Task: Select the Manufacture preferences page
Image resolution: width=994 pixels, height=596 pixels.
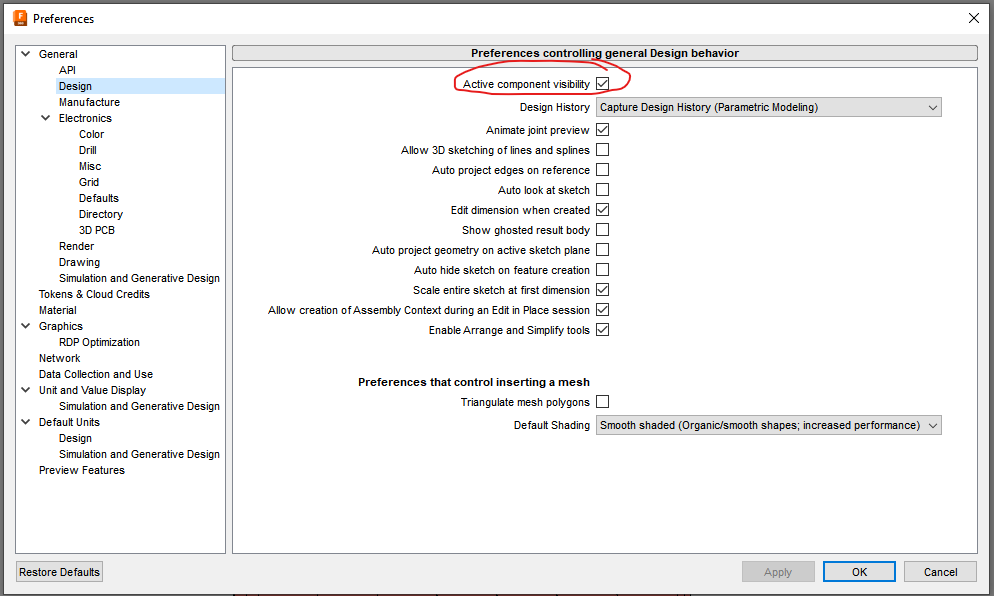Action: point(89,101)
